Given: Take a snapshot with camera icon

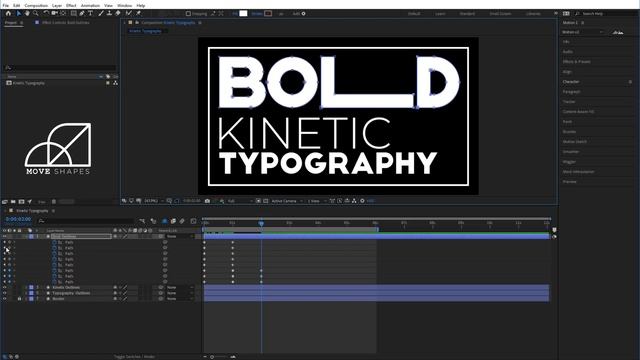Looking at the screenshot, I should [207, 201].
